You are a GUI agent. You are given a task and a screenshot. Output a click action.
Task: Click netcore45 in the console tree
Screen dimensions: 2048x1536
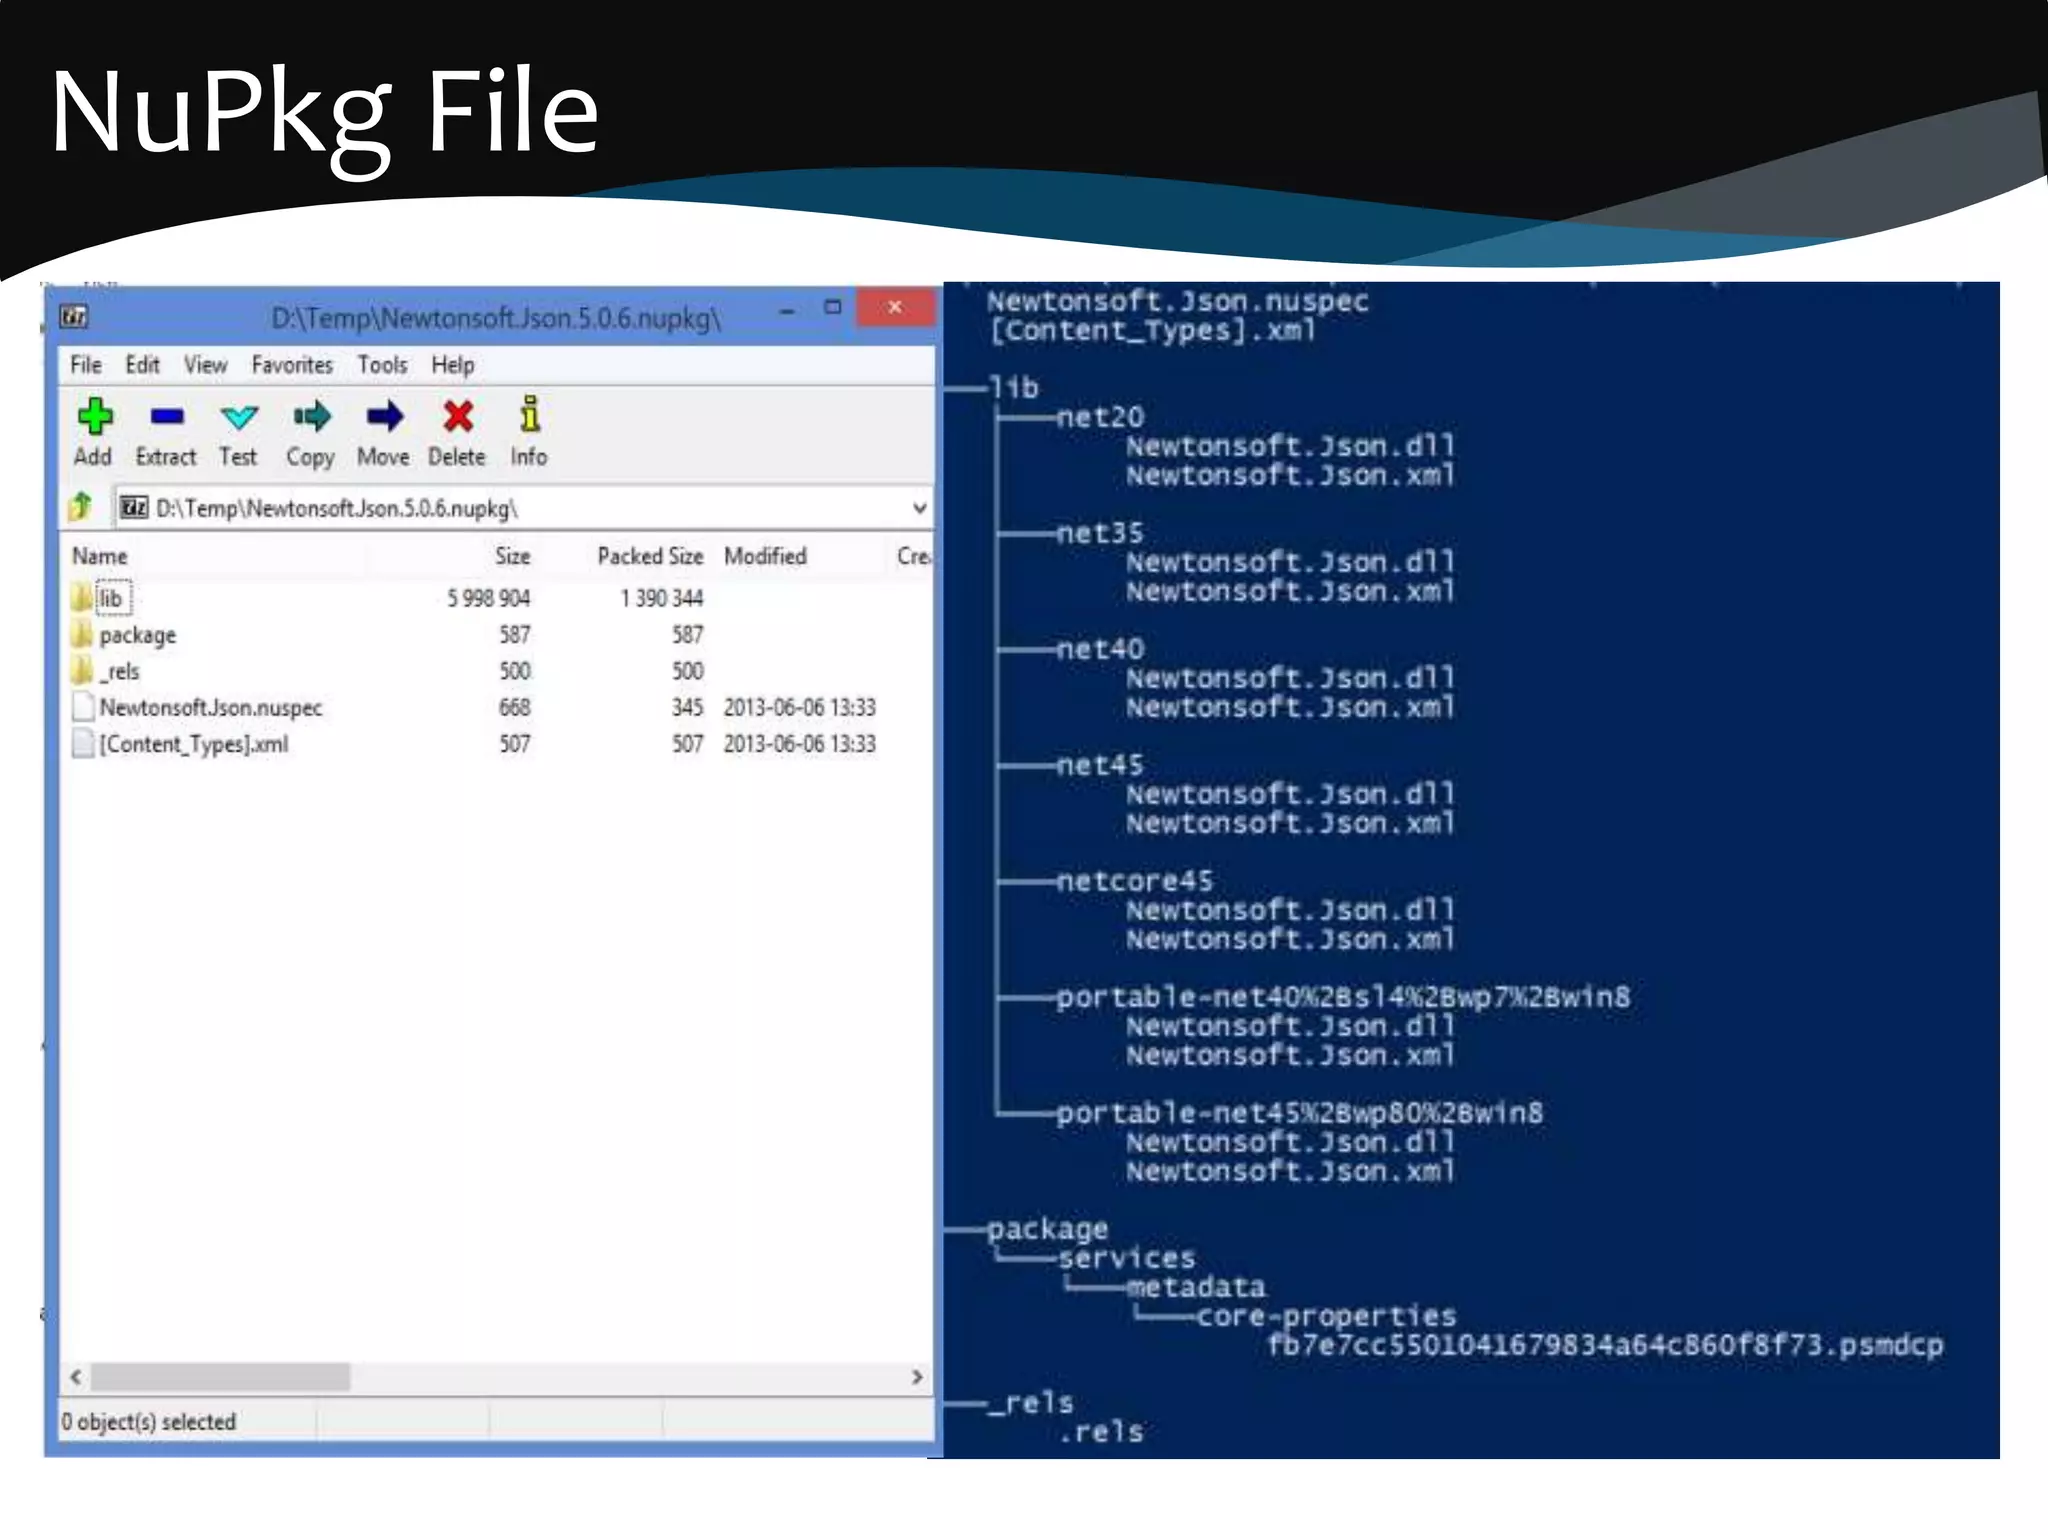(x=1135, y=880)
